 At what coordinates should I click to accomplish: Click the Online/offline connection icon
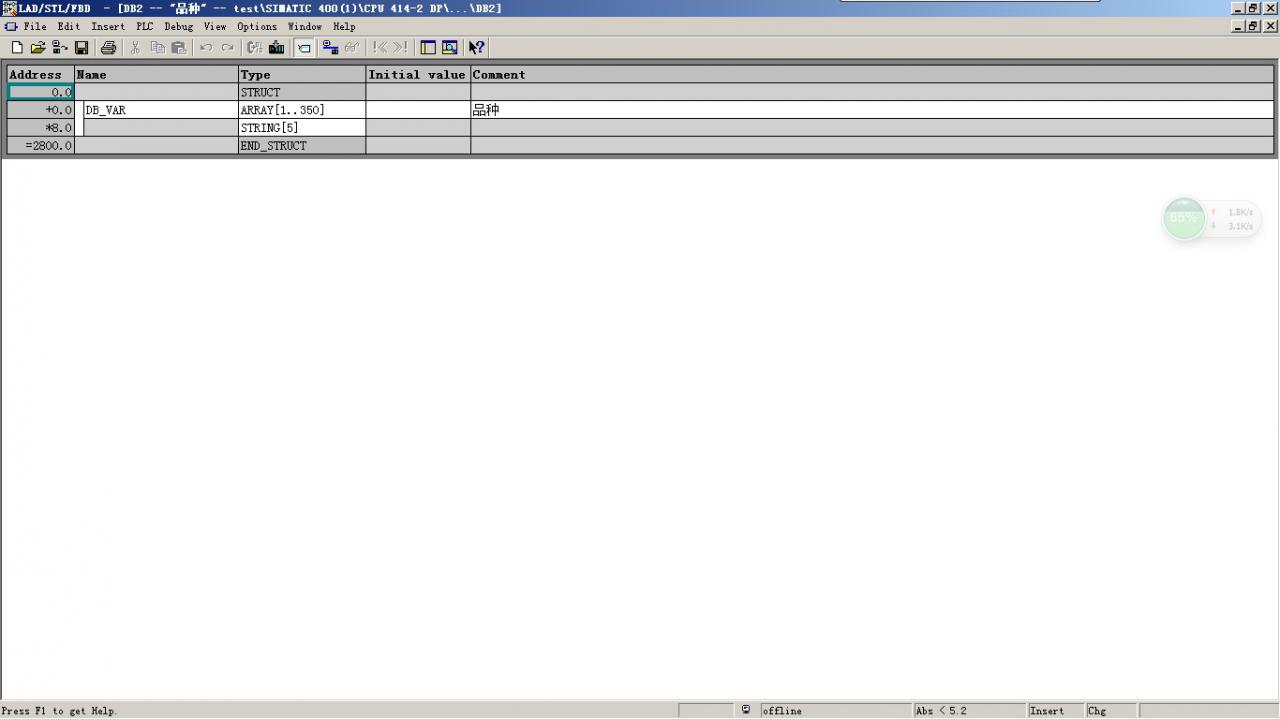330,47
